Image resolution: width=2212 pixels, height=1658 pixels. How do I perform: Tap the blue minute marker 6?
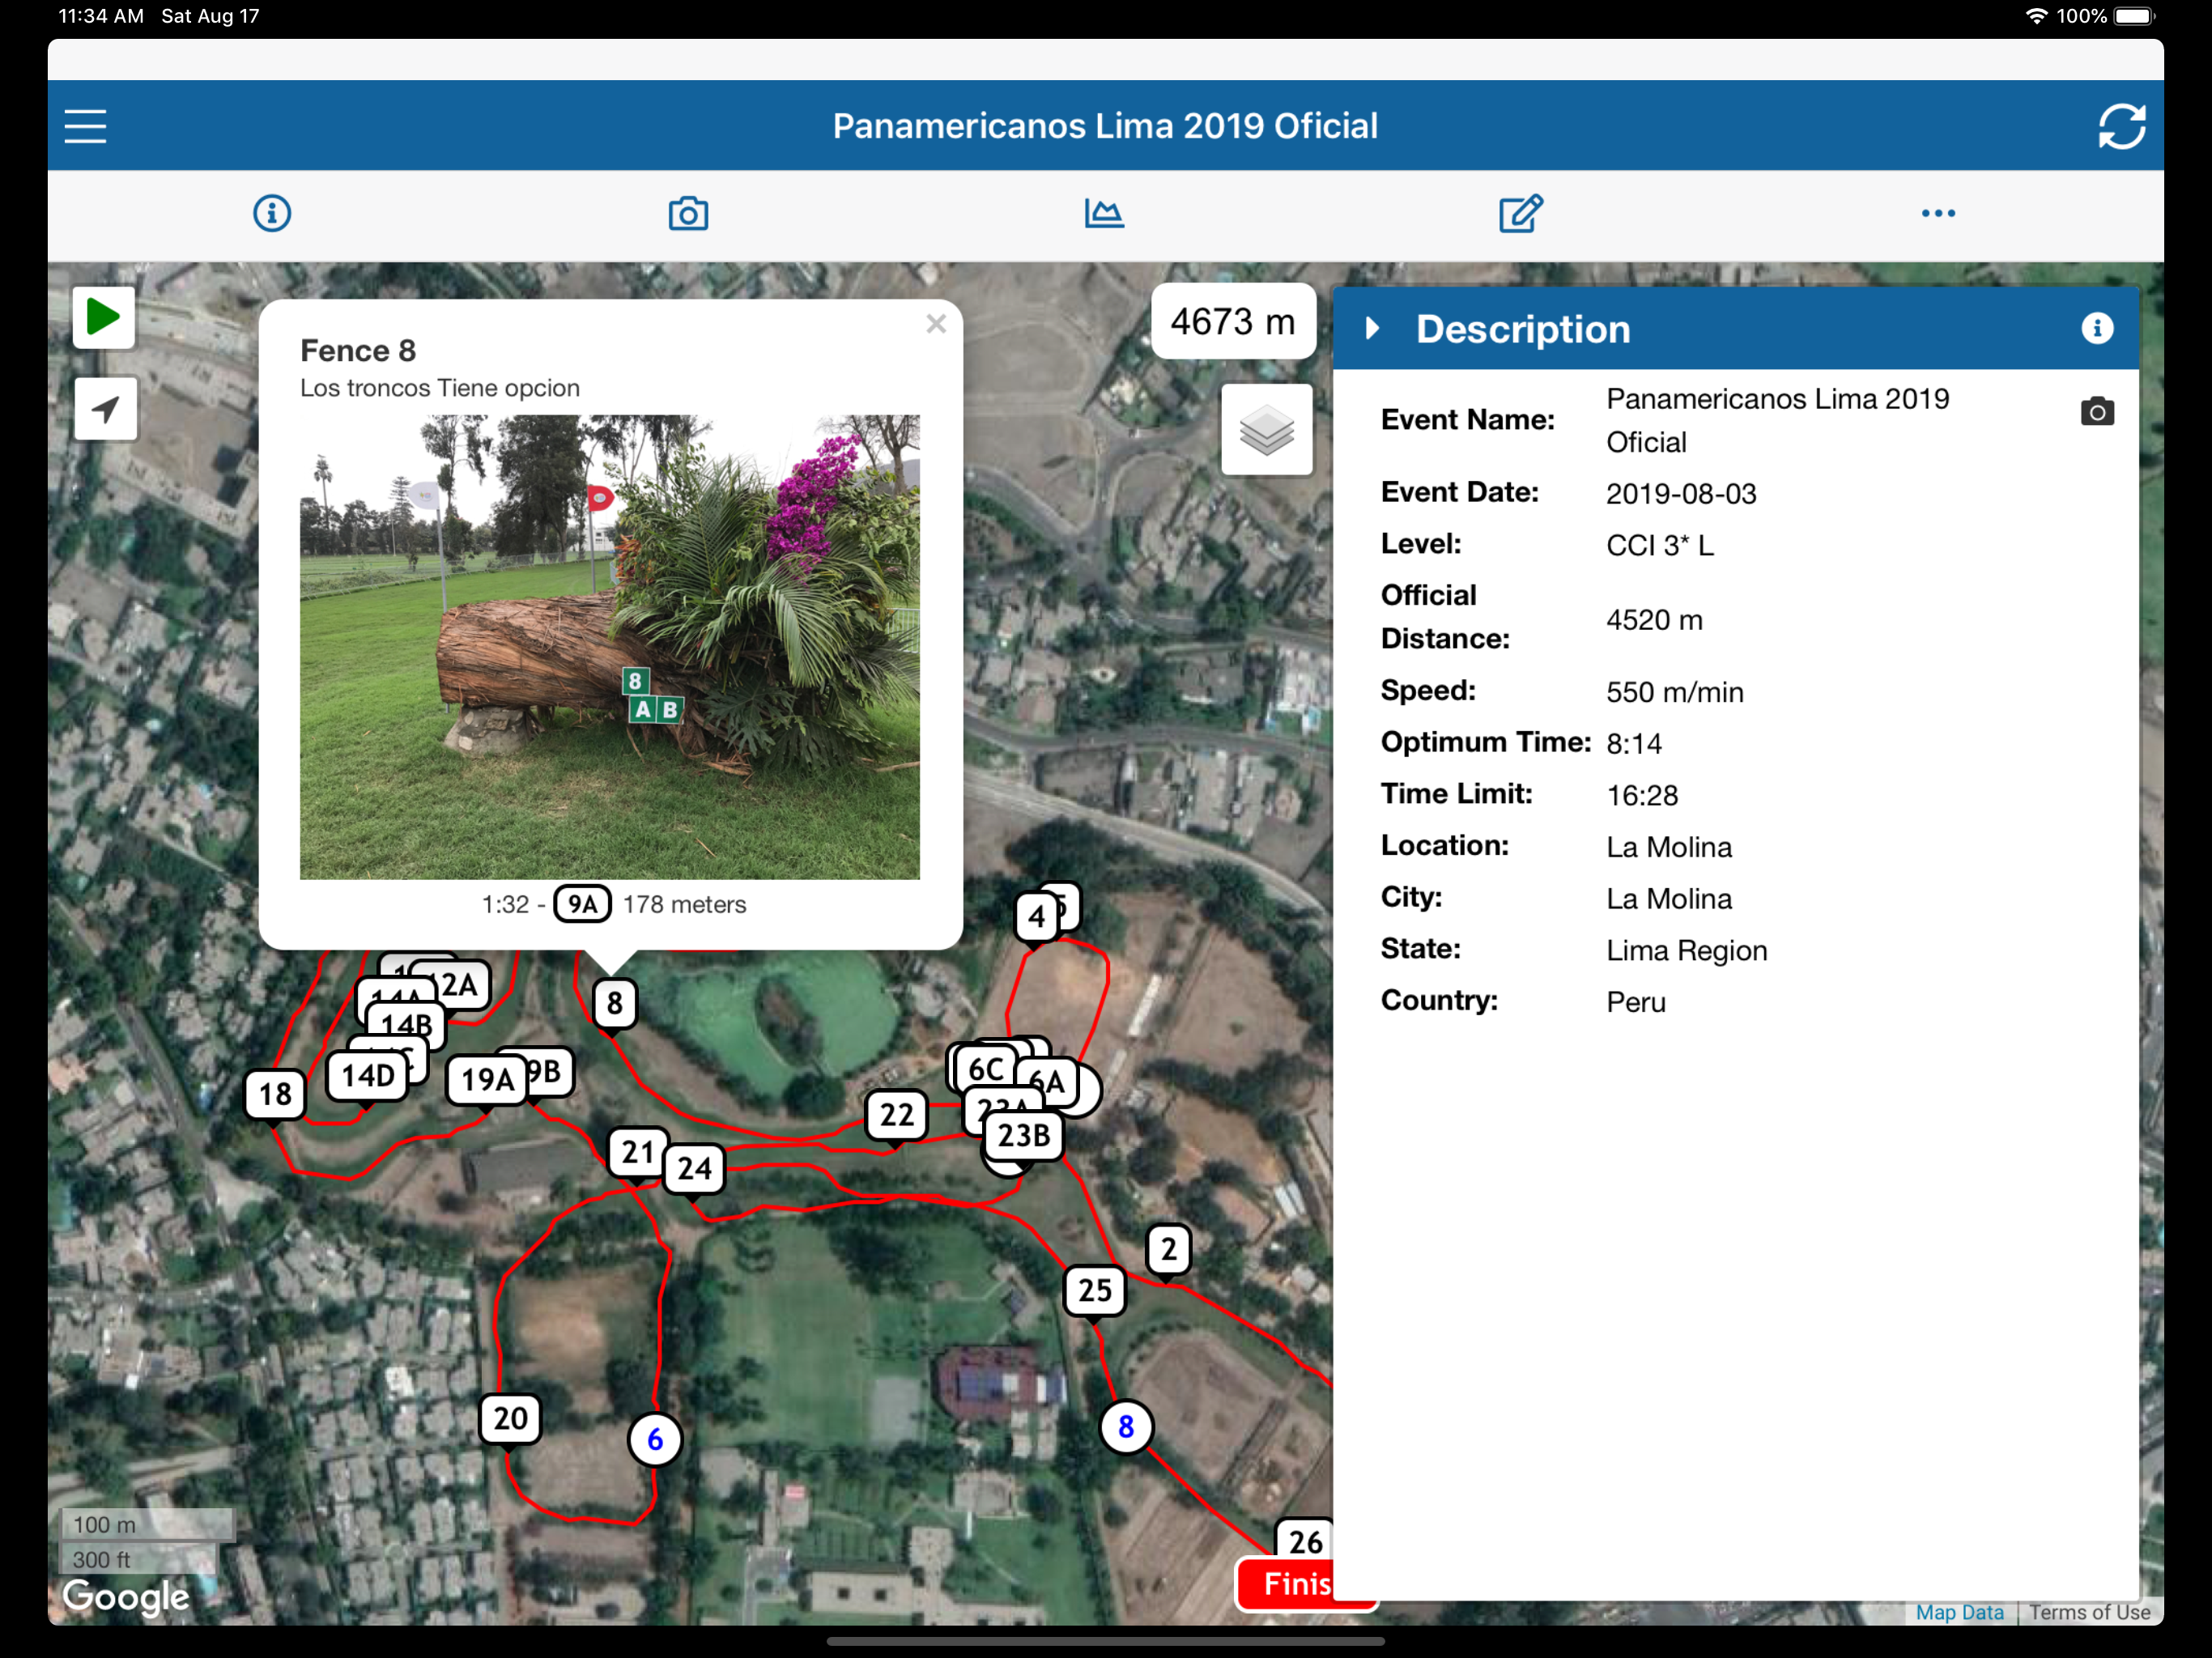coord(654,1440)
